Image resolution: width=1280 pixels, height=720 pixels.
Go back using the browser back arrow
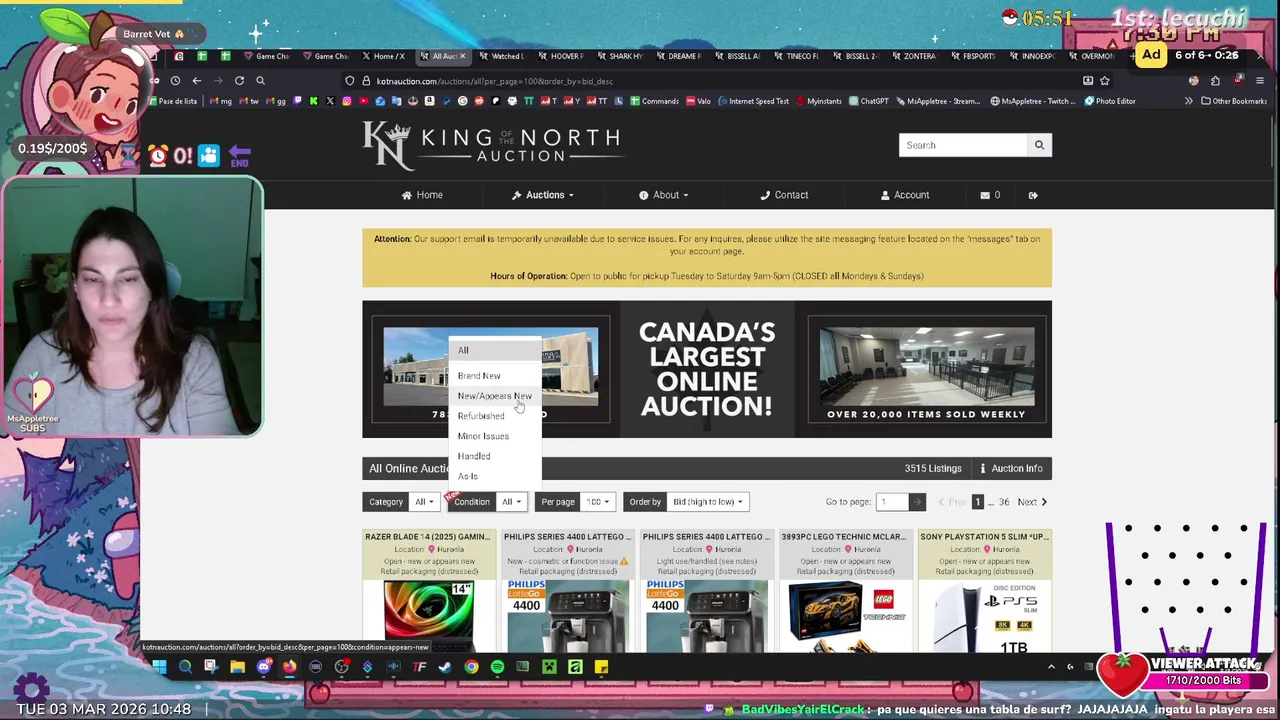[x=197, y=81]
